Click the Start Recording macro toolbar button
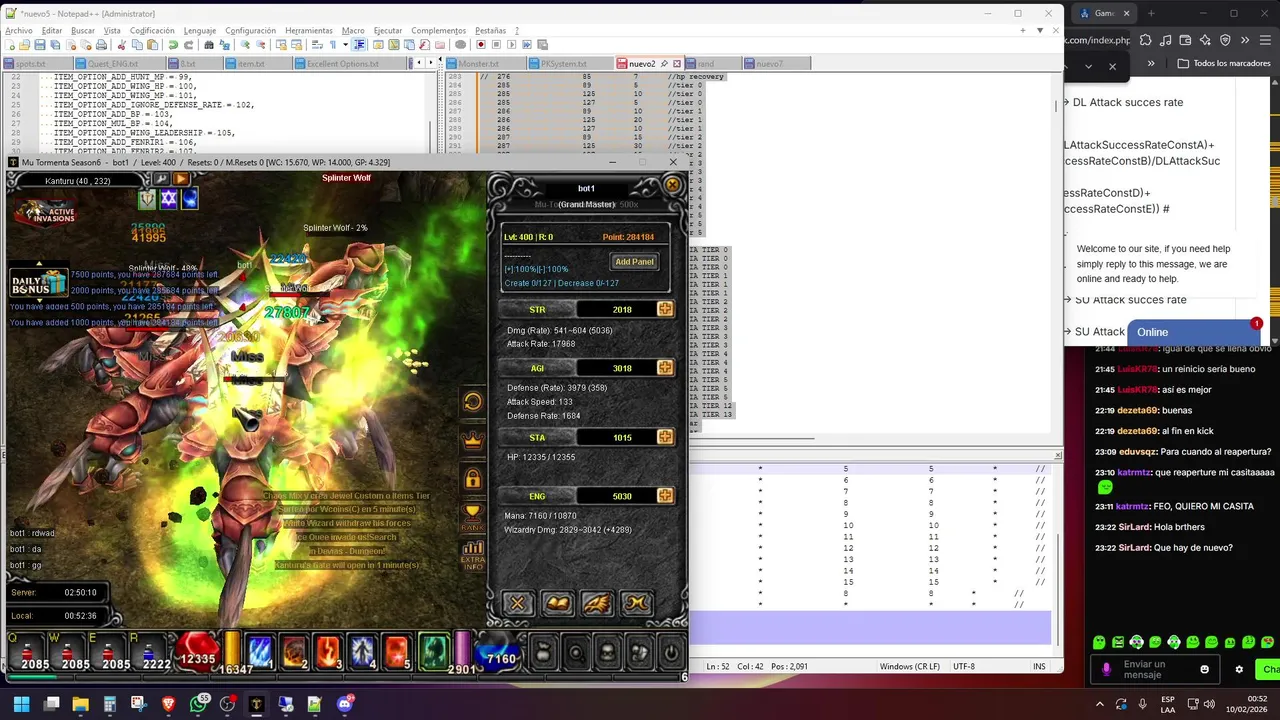Viewport: 1280px width, 720px height. [x=481, y=44]
